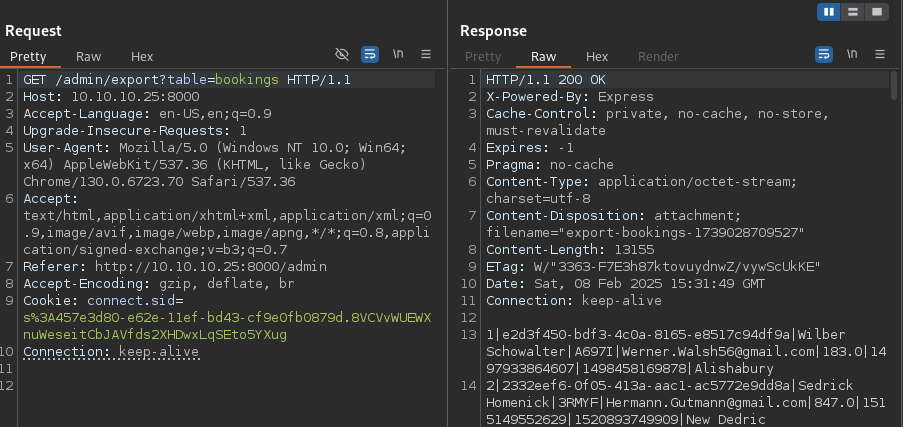Screen dimensions: 903x427
Task: Toggle word wrap in Request panel
Action: coord(369,54)
